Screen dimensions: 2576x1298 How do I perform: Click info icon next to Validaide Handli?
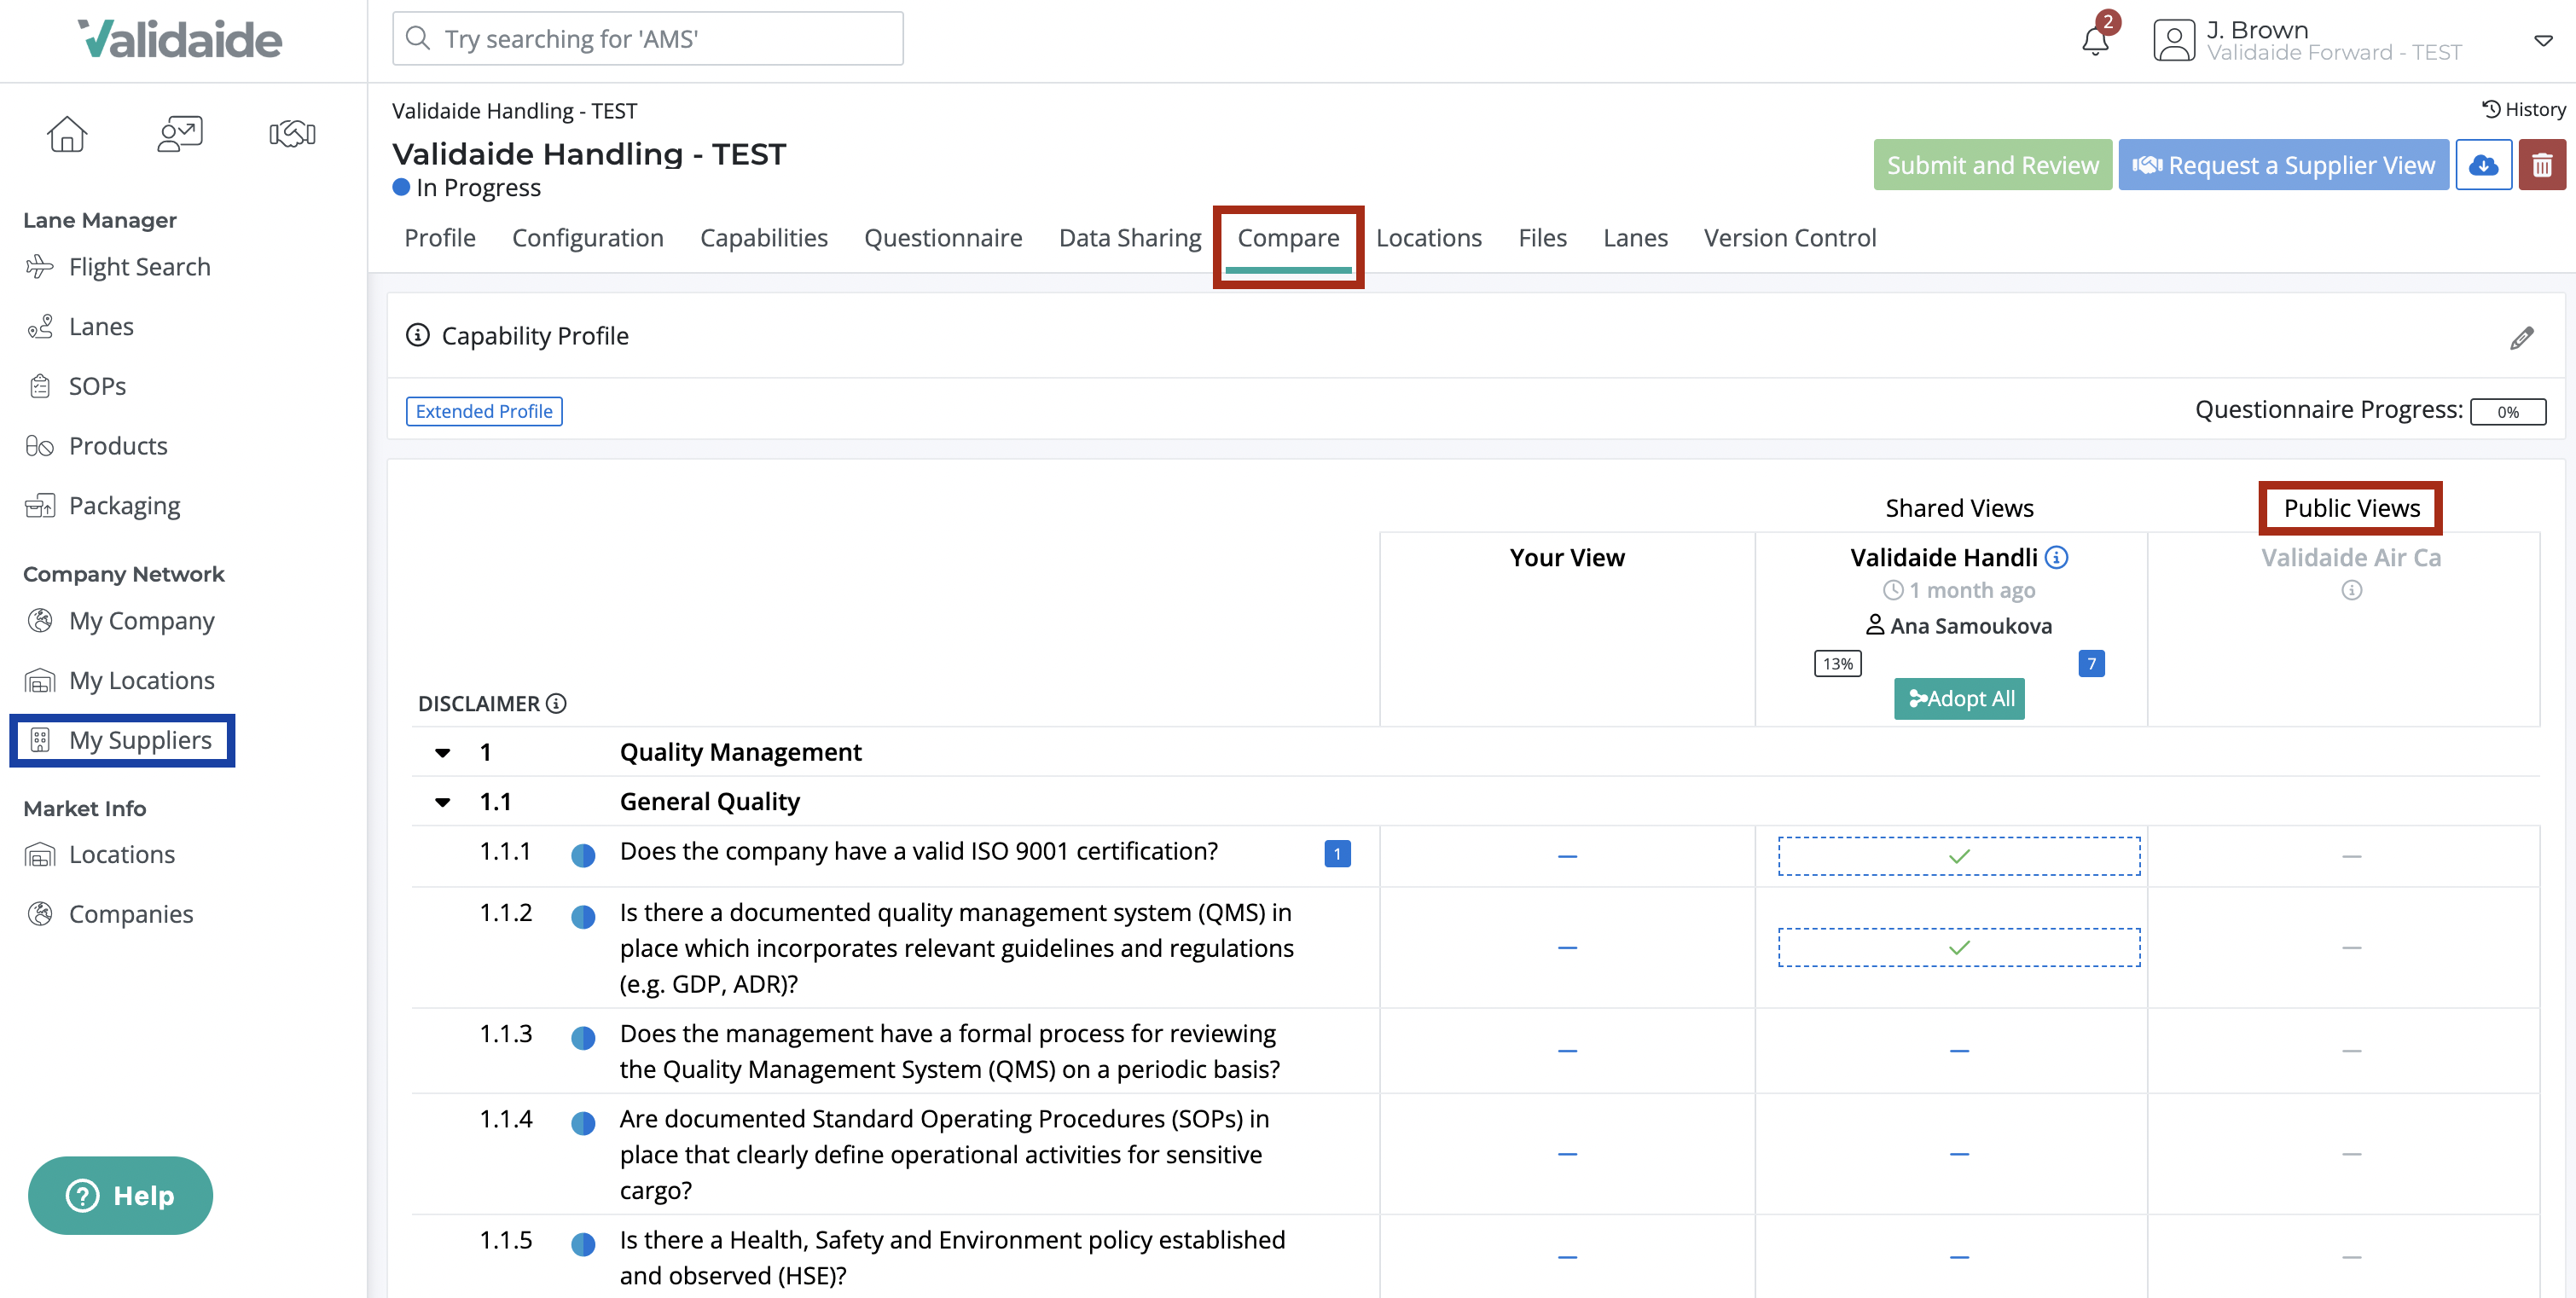tap(2056, 557)
